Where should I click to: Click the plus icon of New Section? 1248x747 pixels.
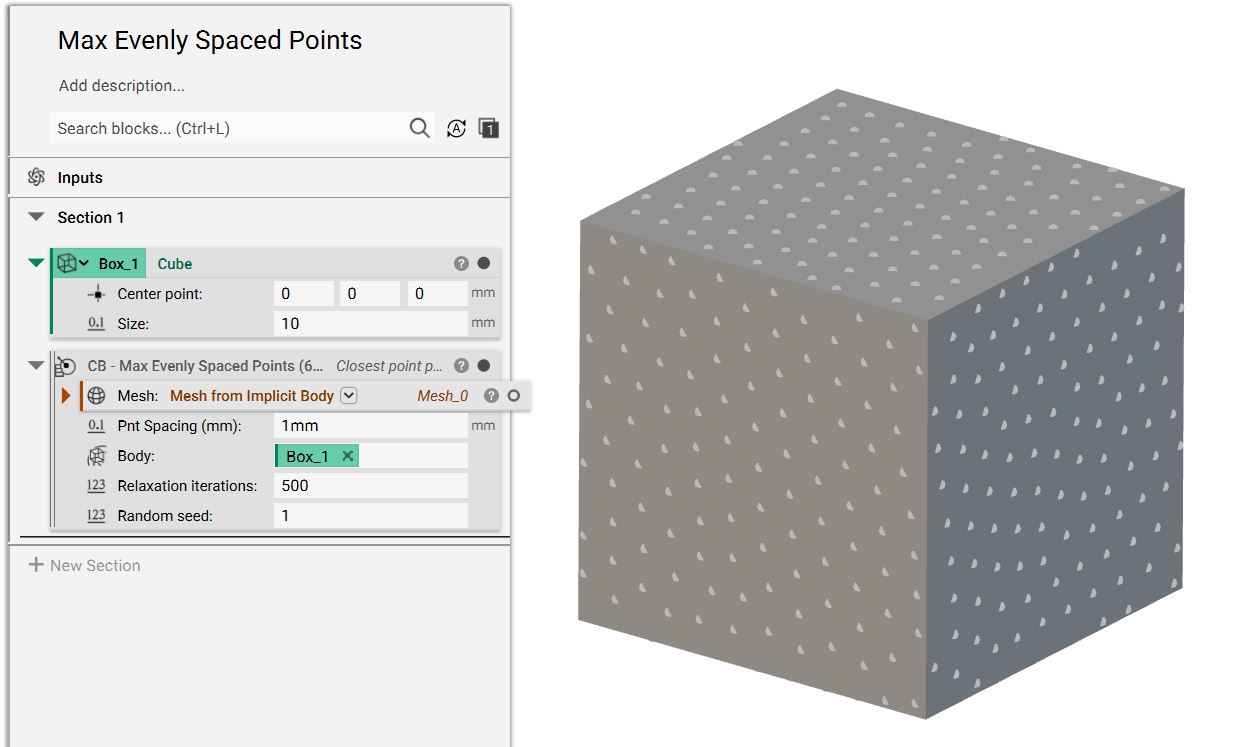36,565
